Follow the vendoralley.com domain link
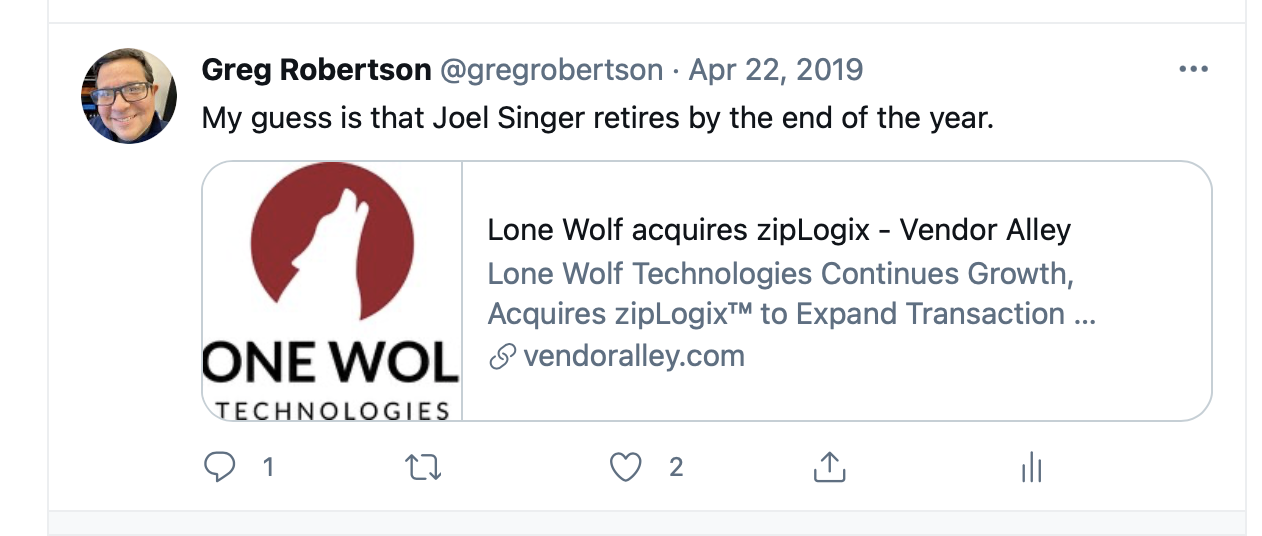 634,356
